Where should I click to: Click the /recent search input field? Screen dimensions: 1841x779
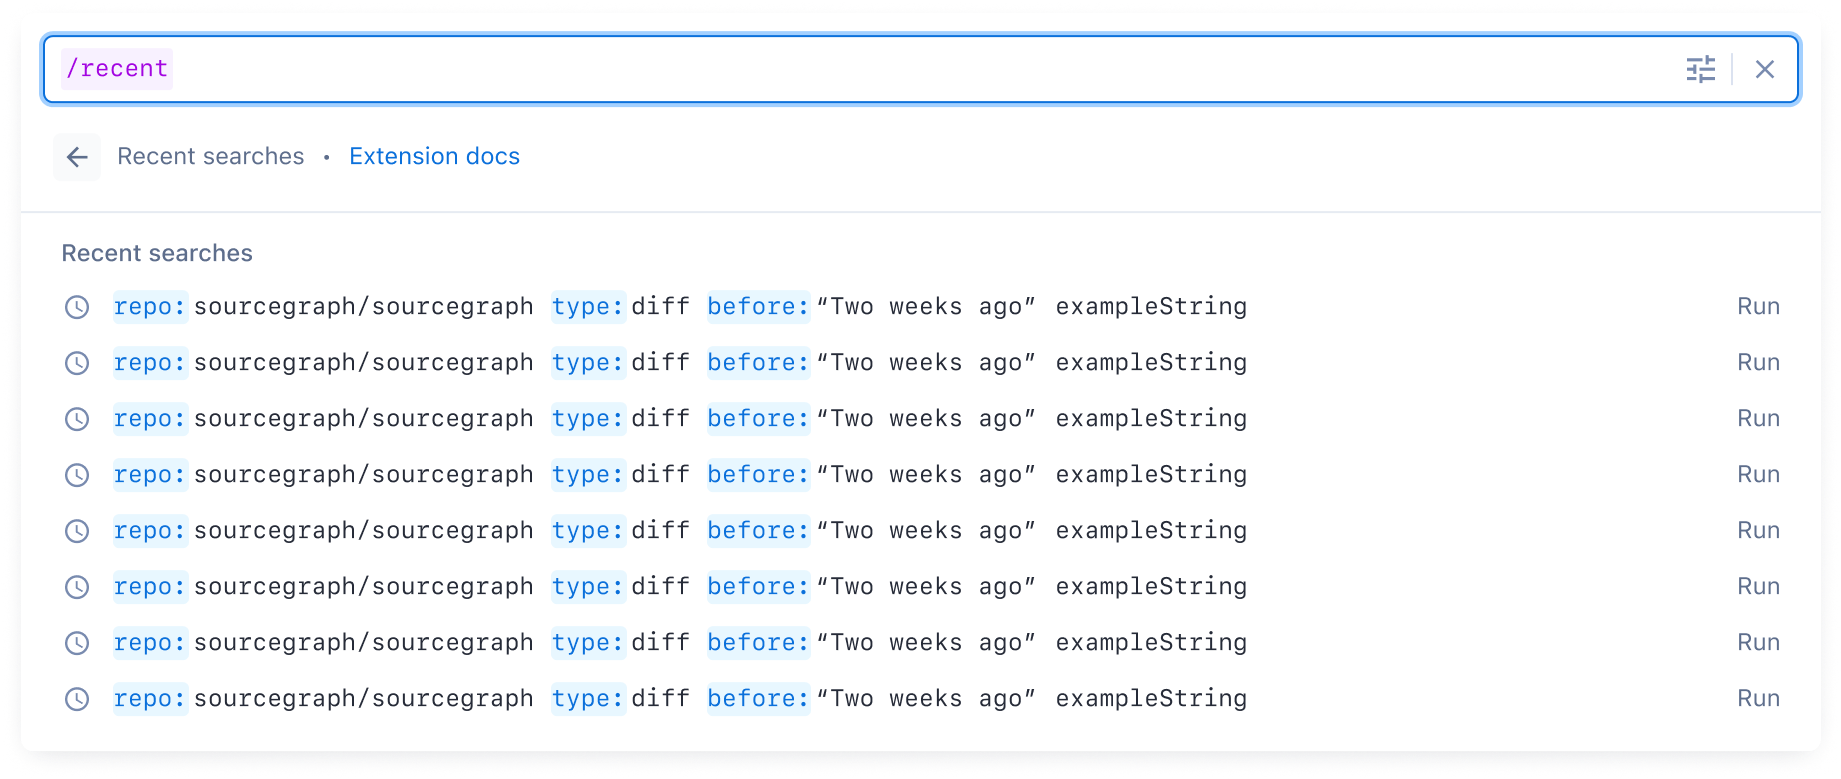pyautogui.click(x=920, y=69)
